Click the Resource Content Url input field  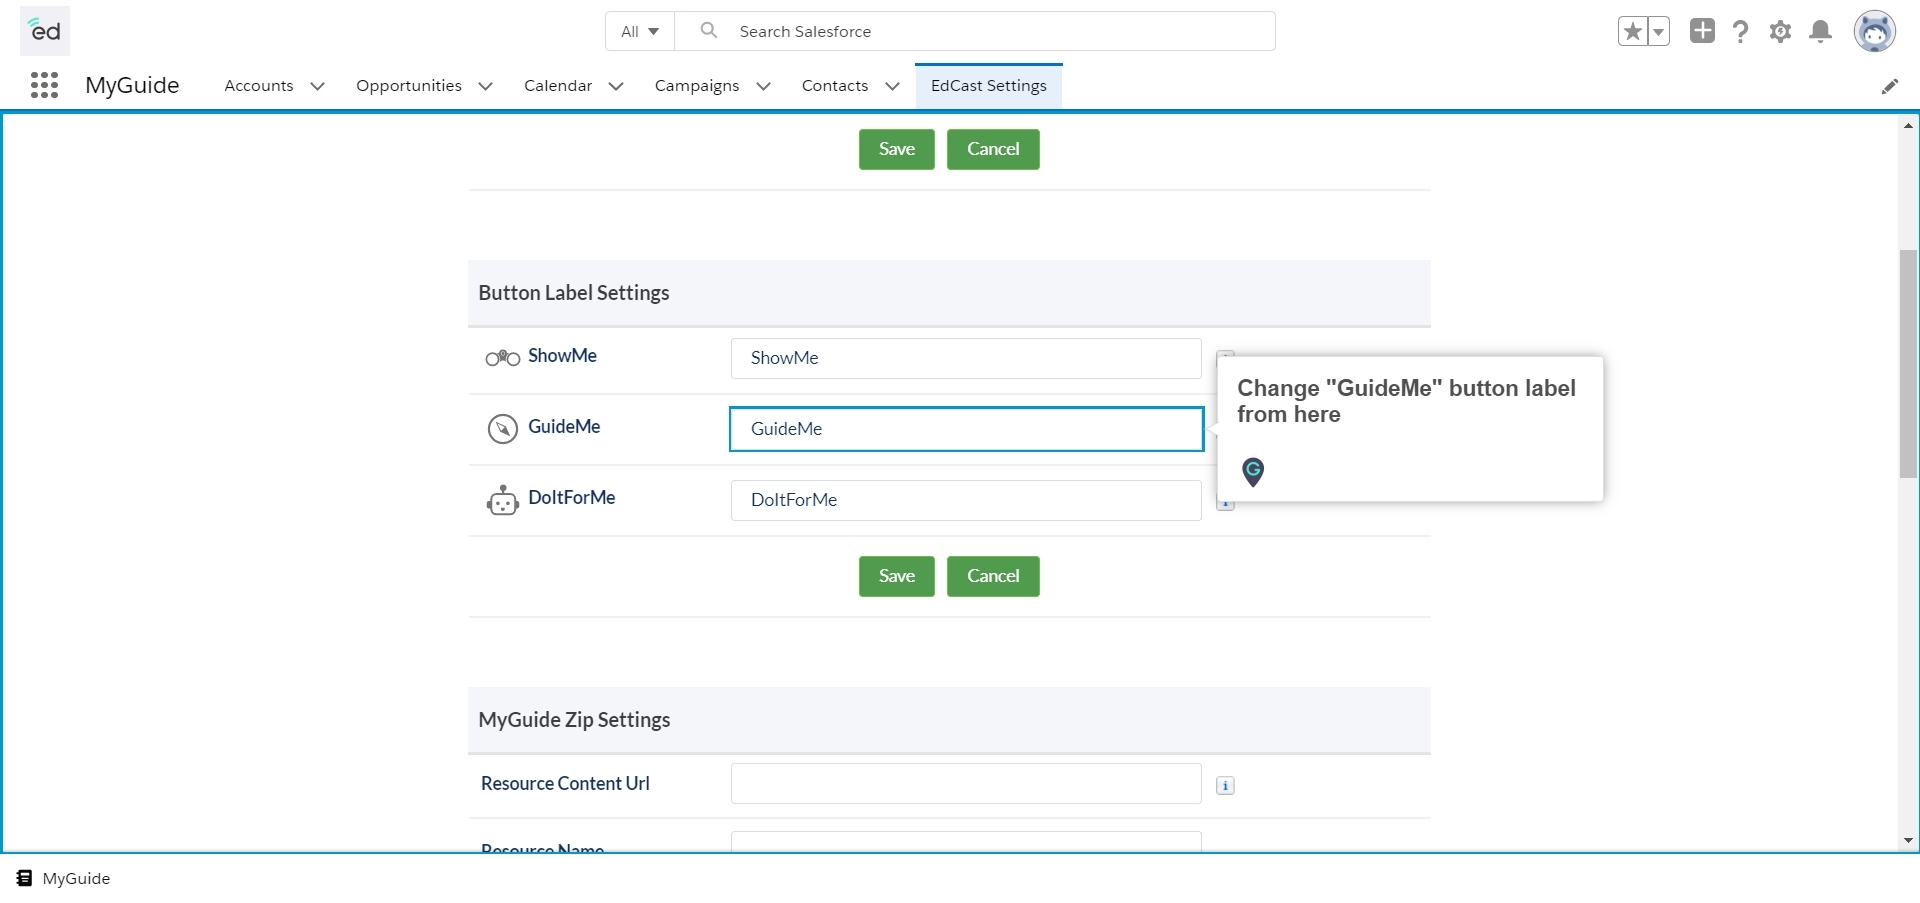pyautogui.click(x=966, y=784)
